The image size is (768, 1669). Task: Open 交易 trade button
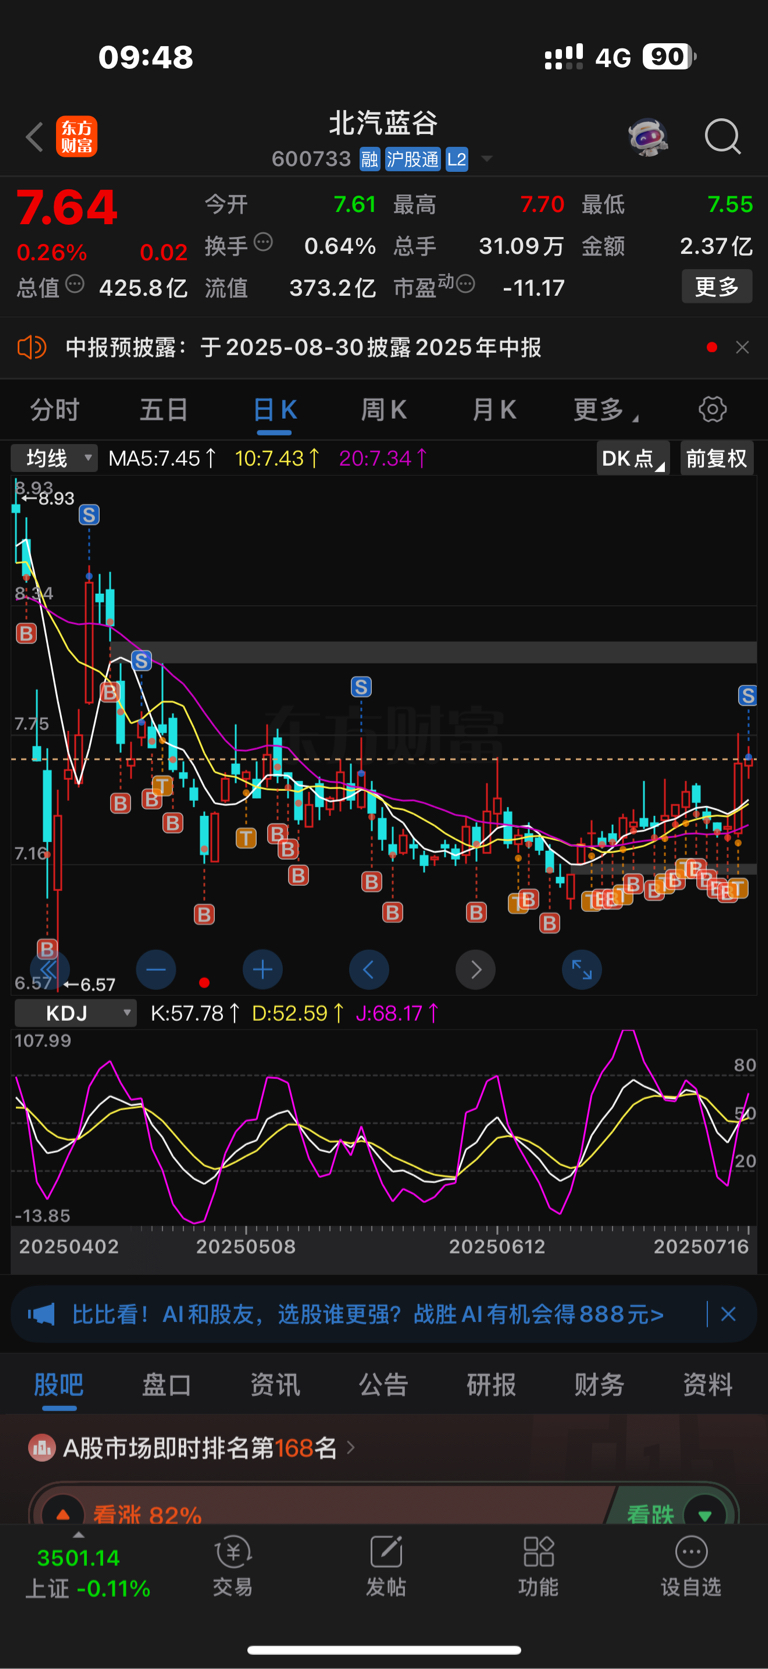click(232, 1567)
